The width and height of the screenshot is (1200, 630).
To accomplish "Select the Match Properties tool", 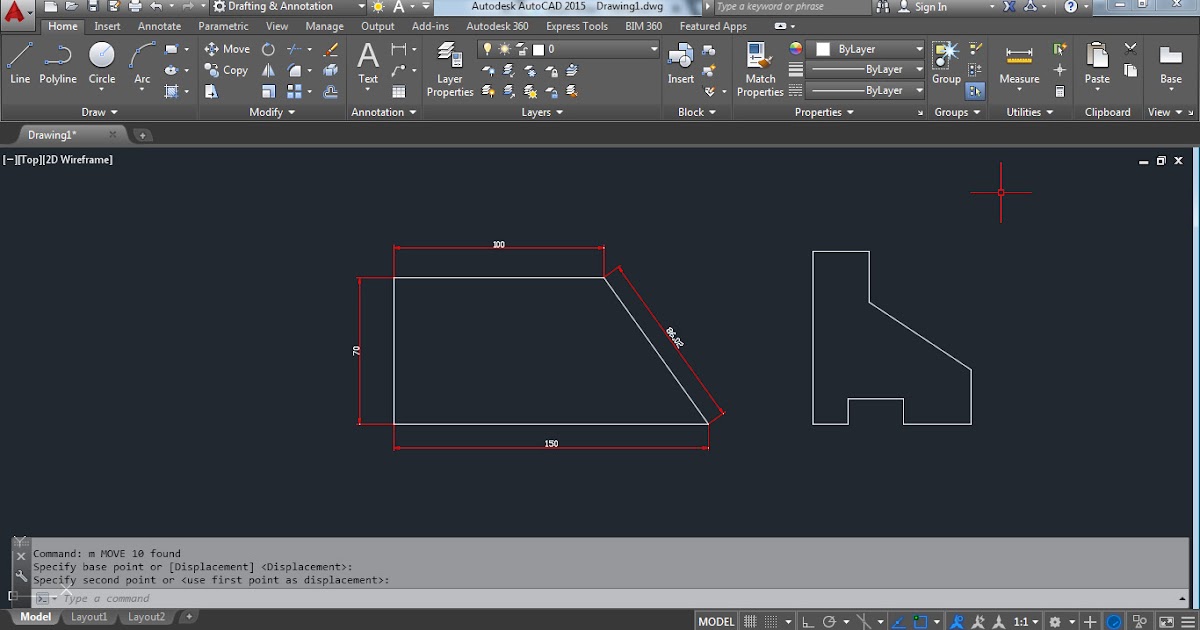I will coord(758,60).
